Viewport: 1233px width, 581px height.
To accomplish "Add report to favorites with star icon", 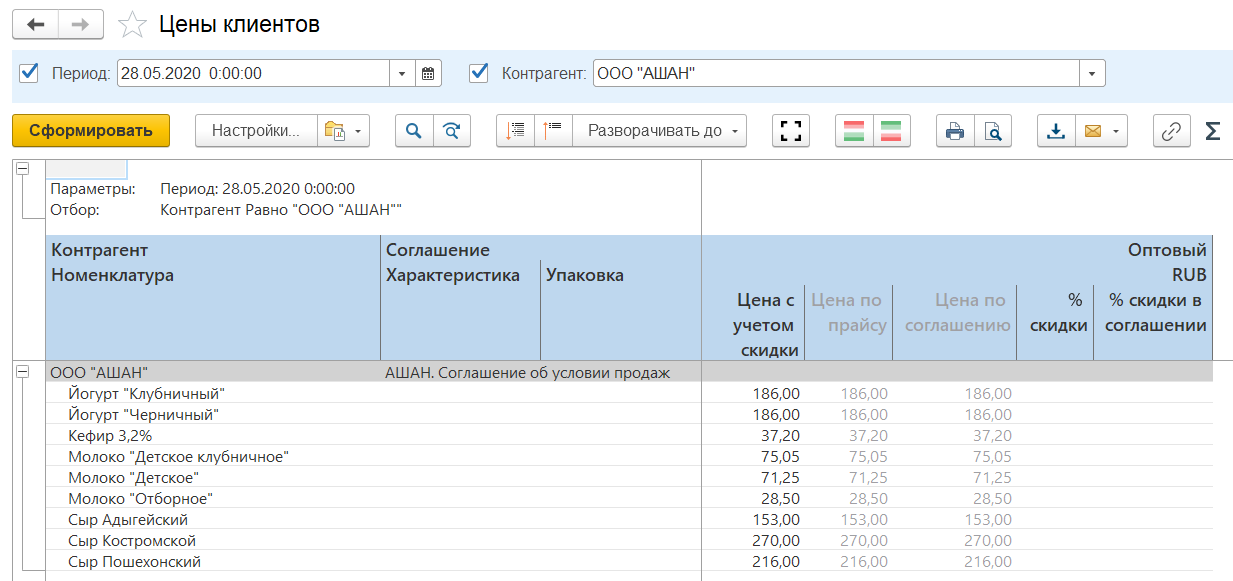I will pos(132,25).
